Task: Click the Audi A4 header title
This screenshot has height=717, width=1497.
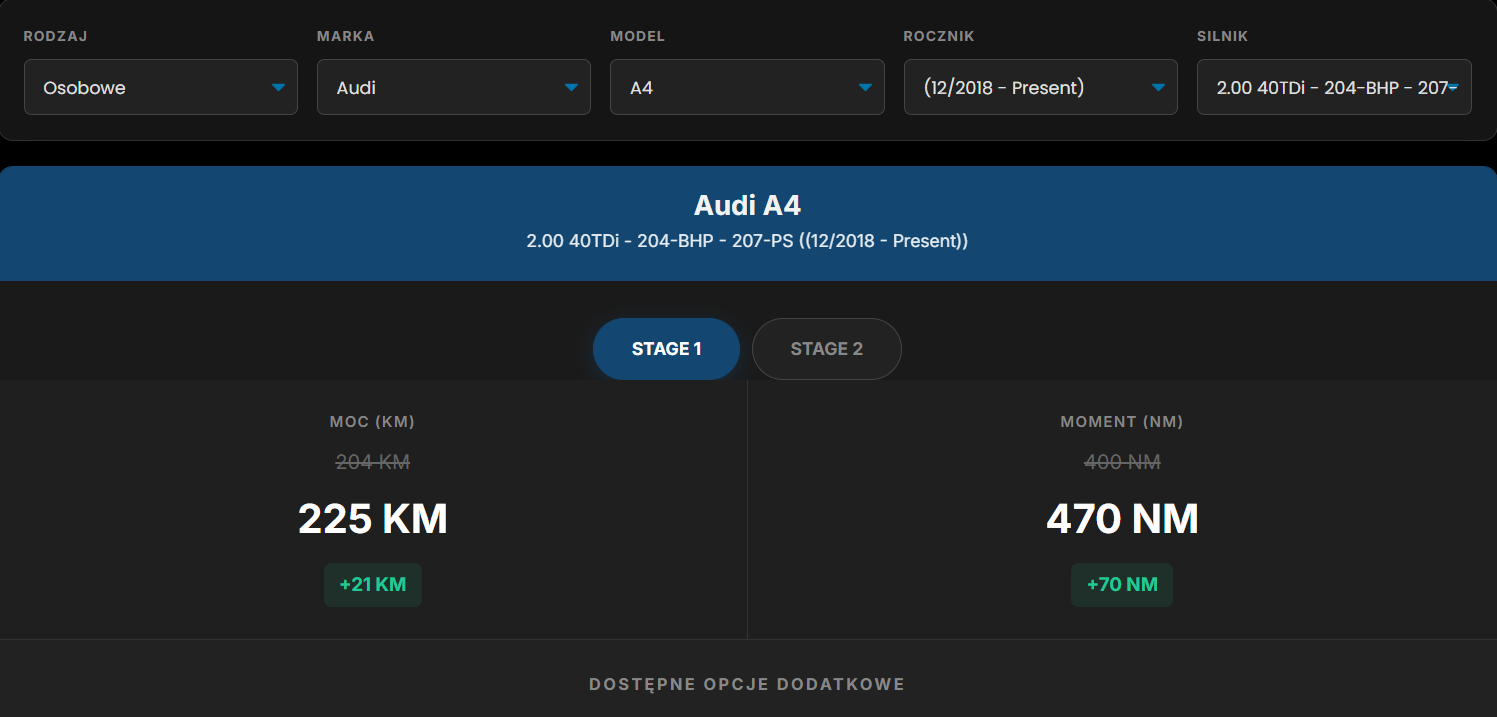Action: (x=747, y=204)
